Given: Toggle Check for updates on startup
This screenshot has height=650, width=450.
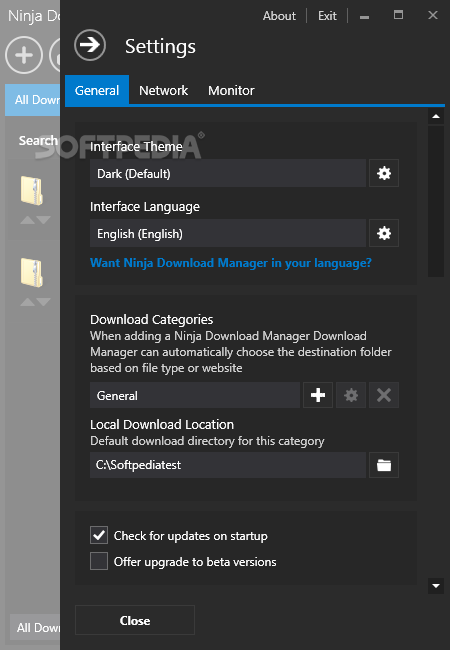Looking at the screenshot, I should coord(99,535).
